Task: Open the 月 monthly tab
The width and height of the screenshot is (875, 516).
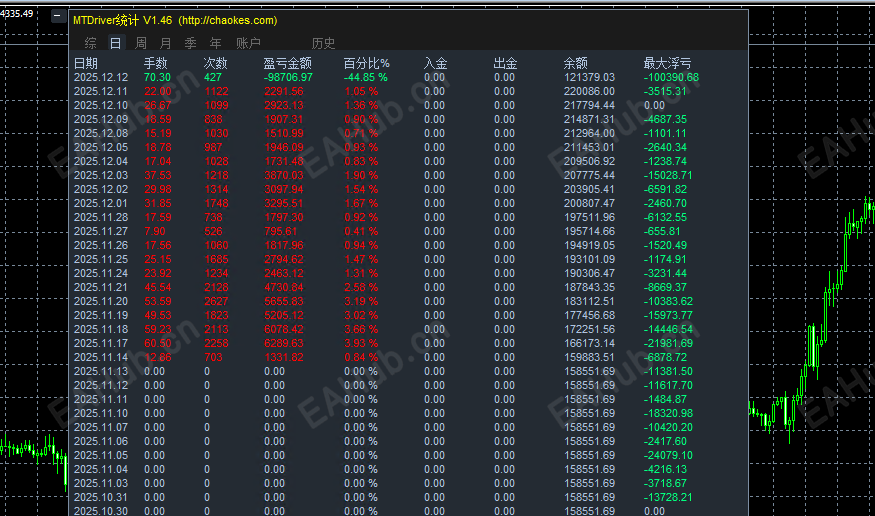Action: click(x=166, y=43)
